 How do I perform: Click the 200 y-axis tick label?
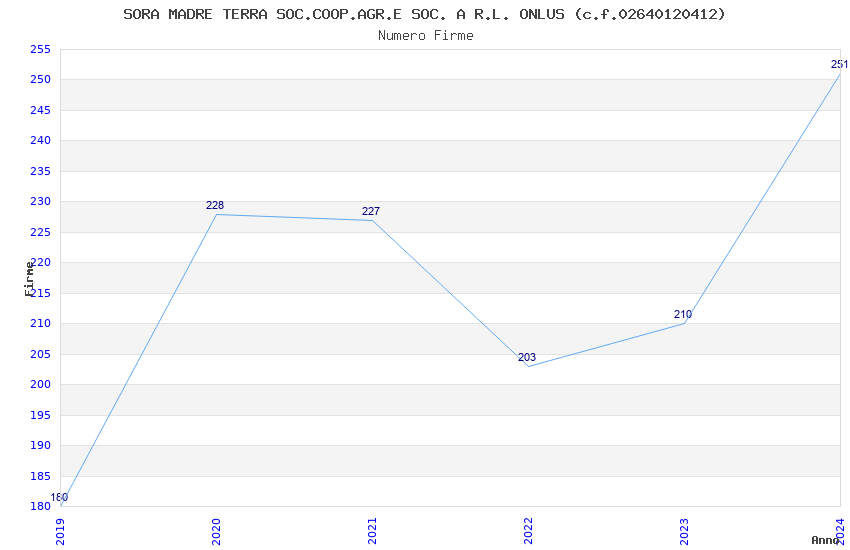pyautogui.click(x=40, y=384)
